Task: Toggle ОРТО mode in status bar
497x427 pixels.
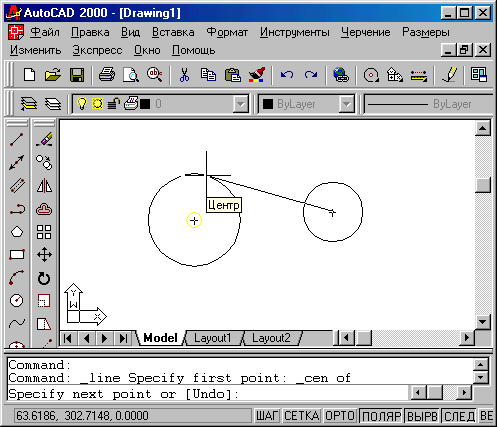Action: pos(339,416)
